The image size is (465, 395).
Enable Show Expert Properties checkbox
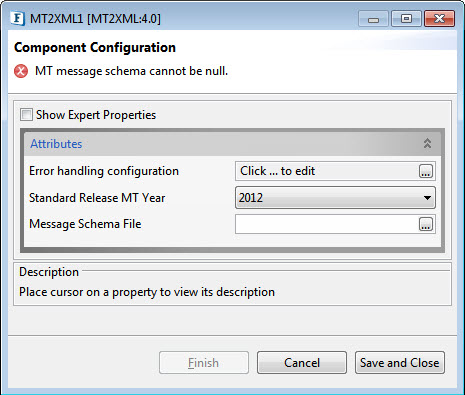pos(26,115)
